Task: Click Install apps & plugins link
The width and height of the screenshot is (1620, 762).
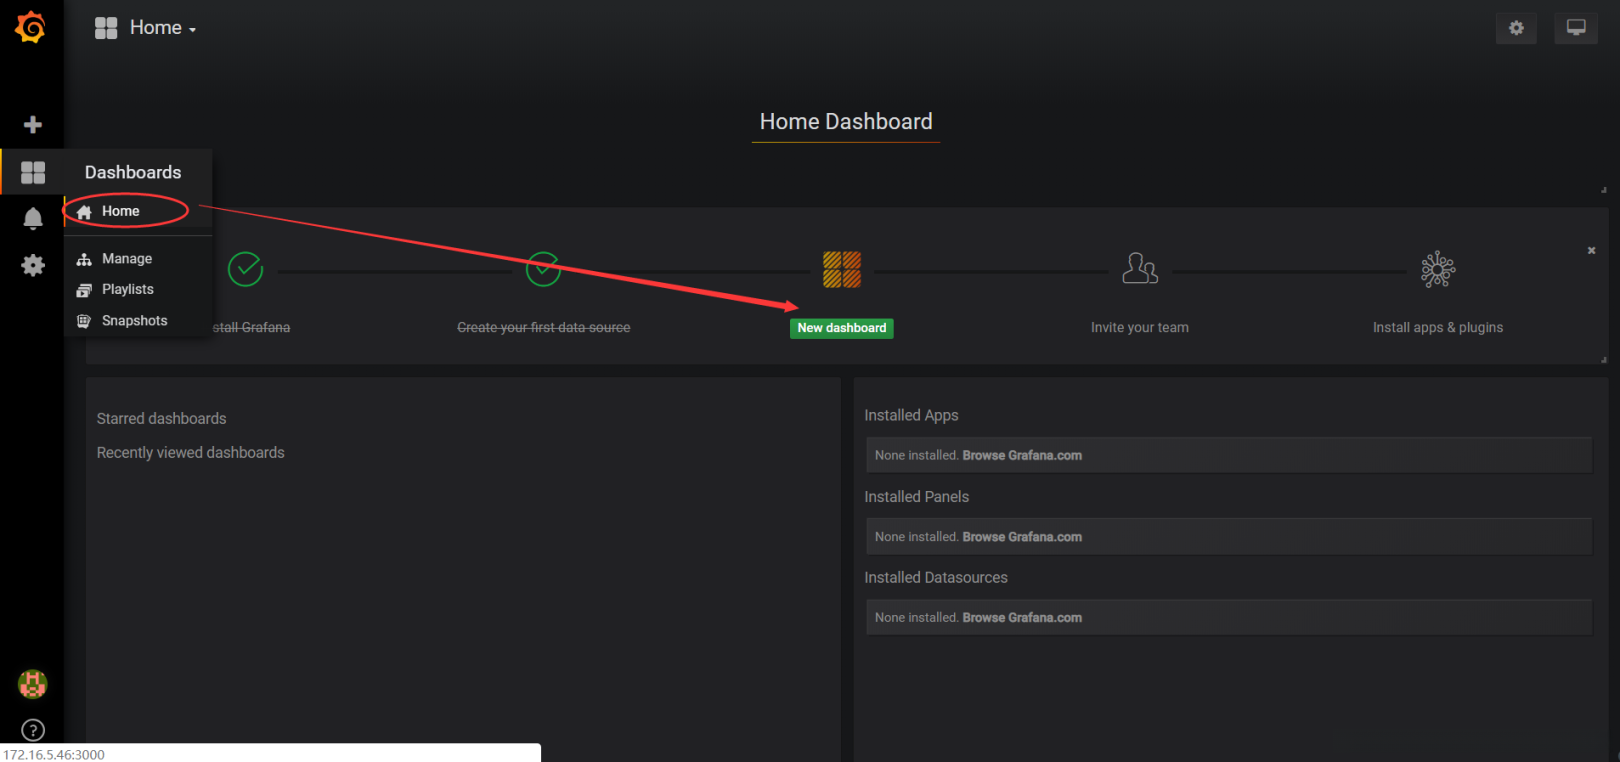Action: (x=1438, y=327)
